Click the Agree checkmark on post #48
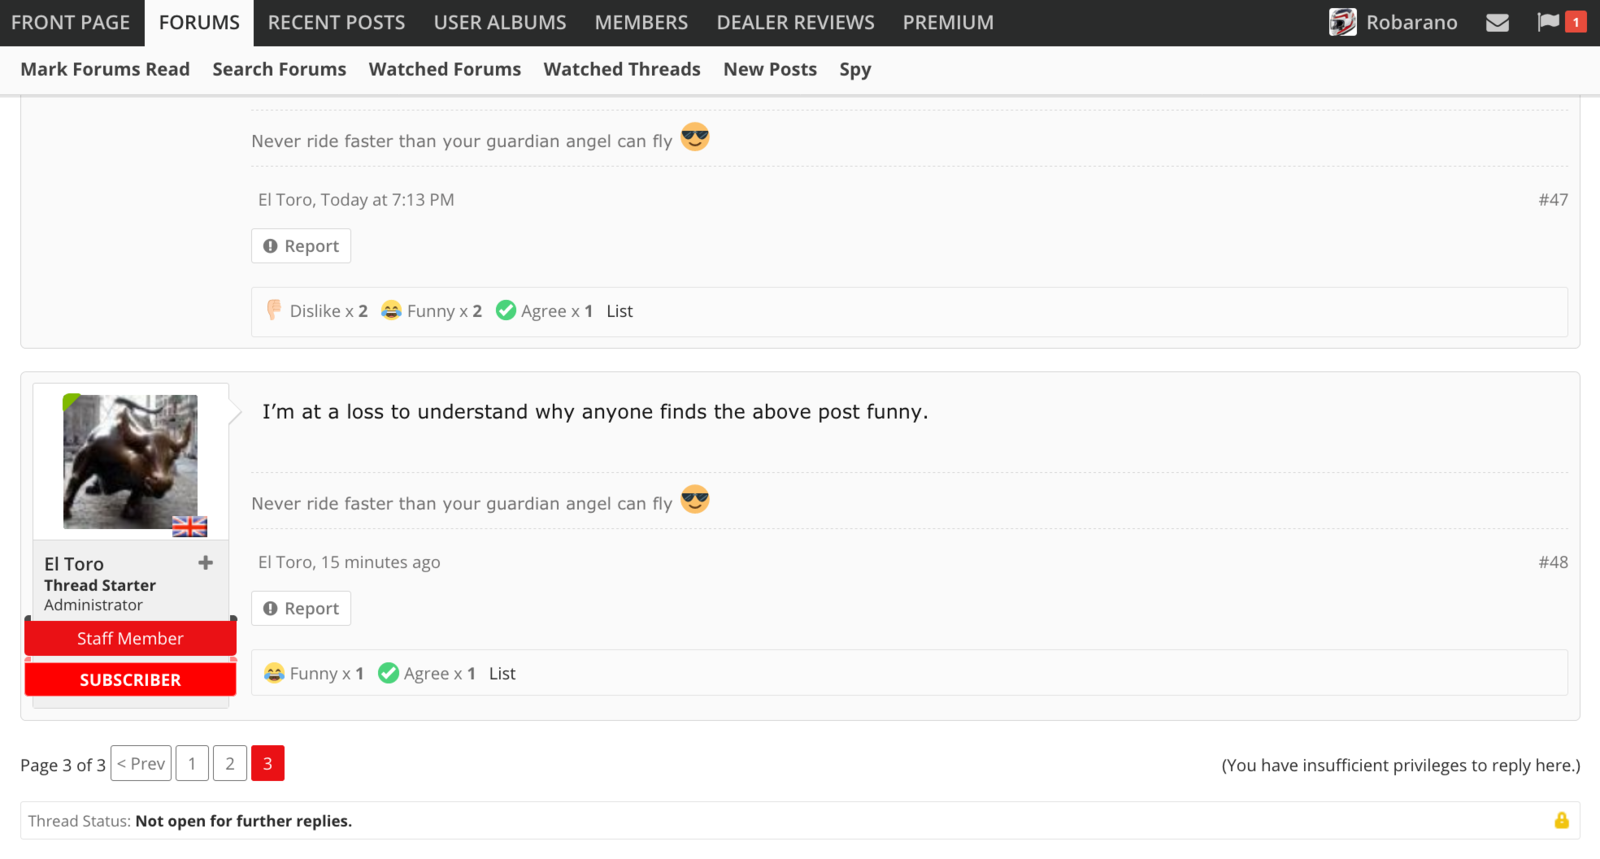Viewport: 1600px width, 859px height. [389, 674]
